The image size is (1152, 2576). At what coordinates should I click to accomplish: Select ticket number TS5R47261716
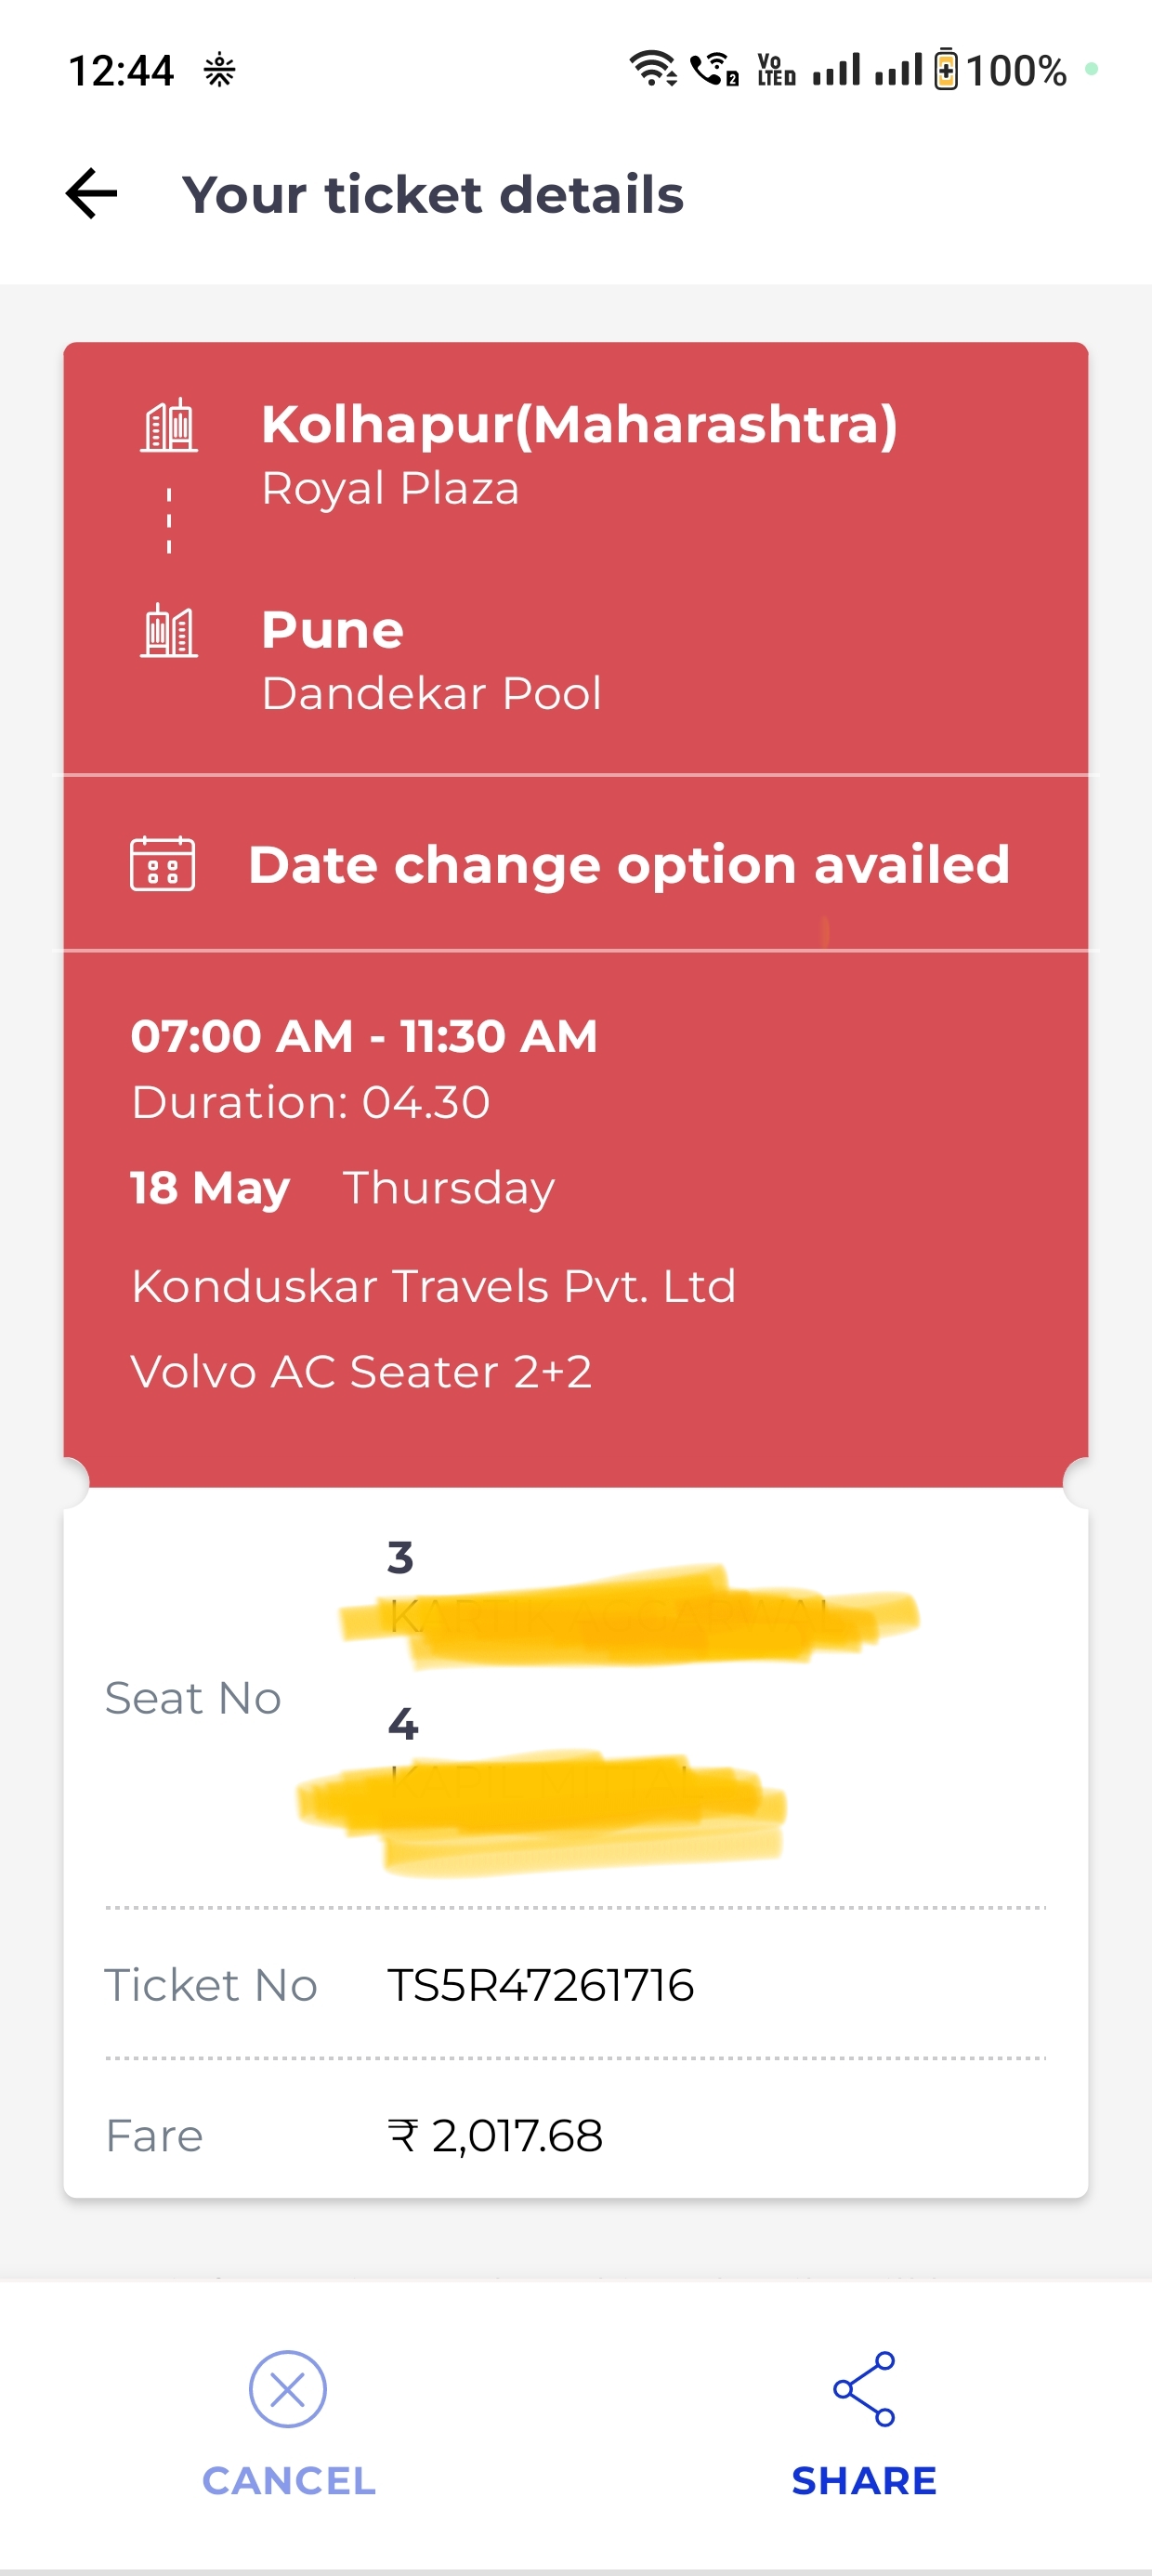(x=540, y=1984)
